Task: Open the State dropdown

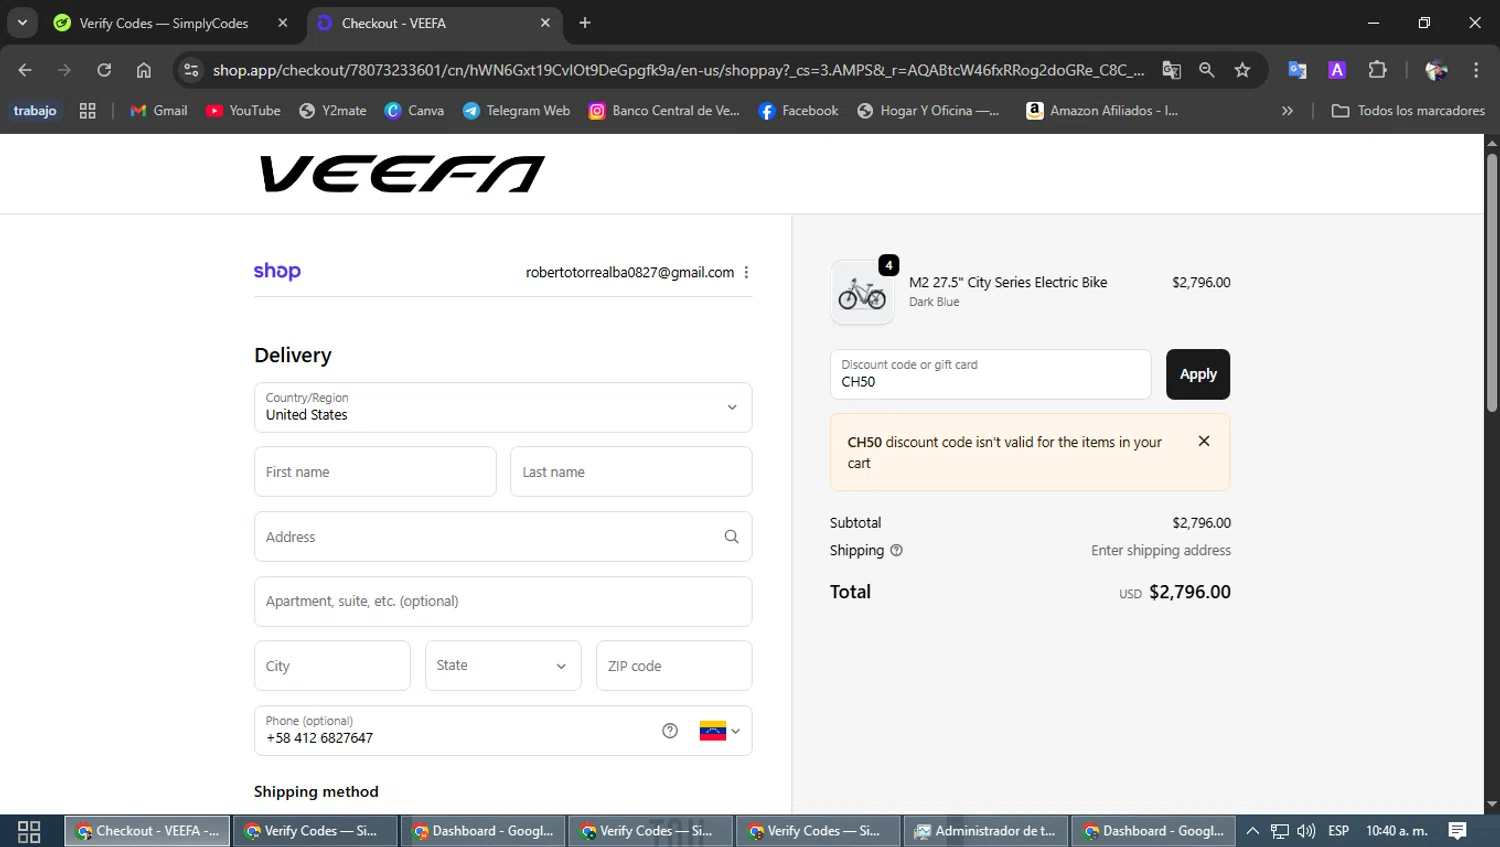Action: 503,666
